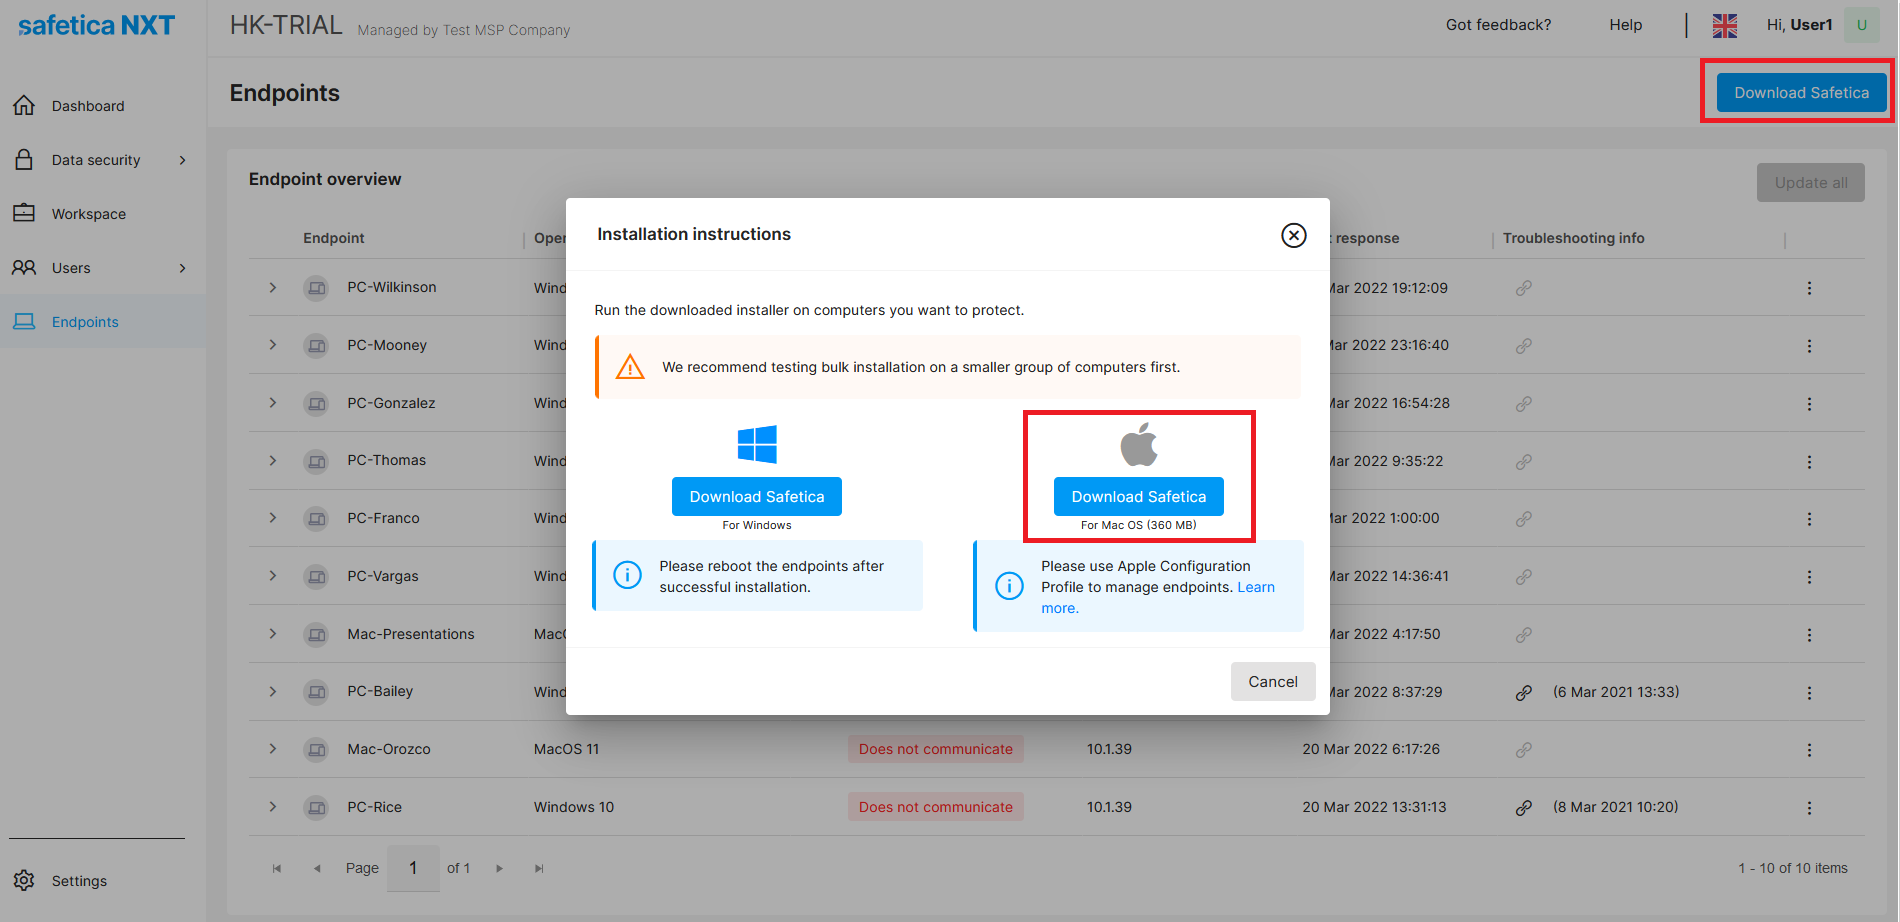Open more options for PC-Wilkinson
Screen dimensions: 1900x922
[1809, 288]
